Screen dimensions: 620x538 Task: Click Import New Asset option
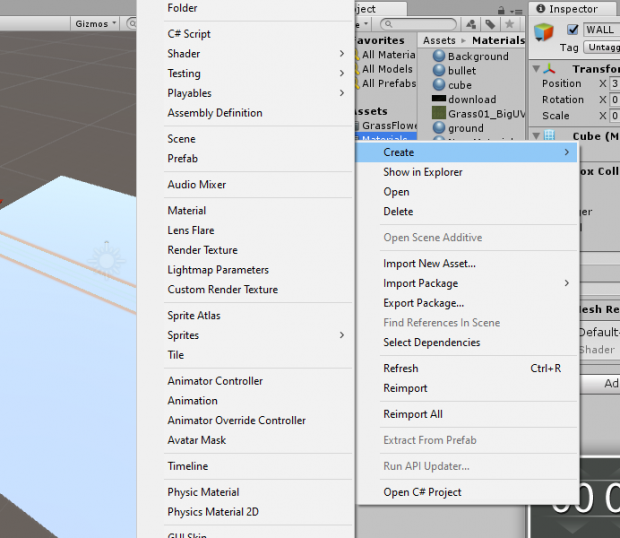429,264
